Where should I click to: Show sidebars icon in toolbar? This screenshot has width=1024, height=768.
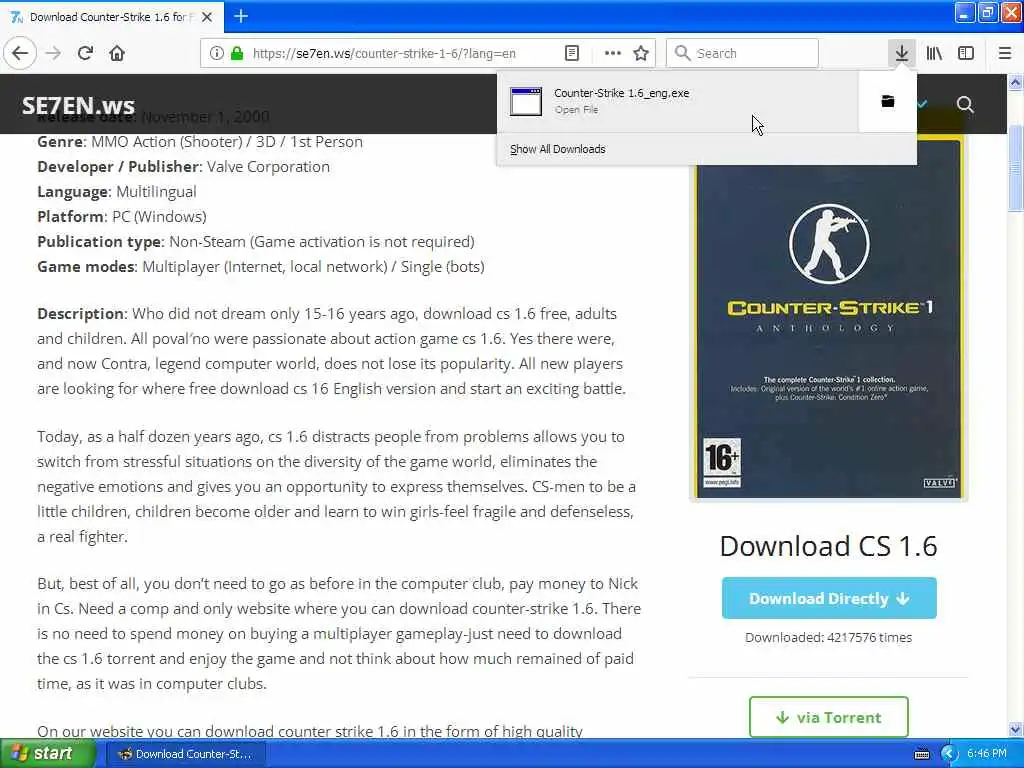click(x=966, y=53)
